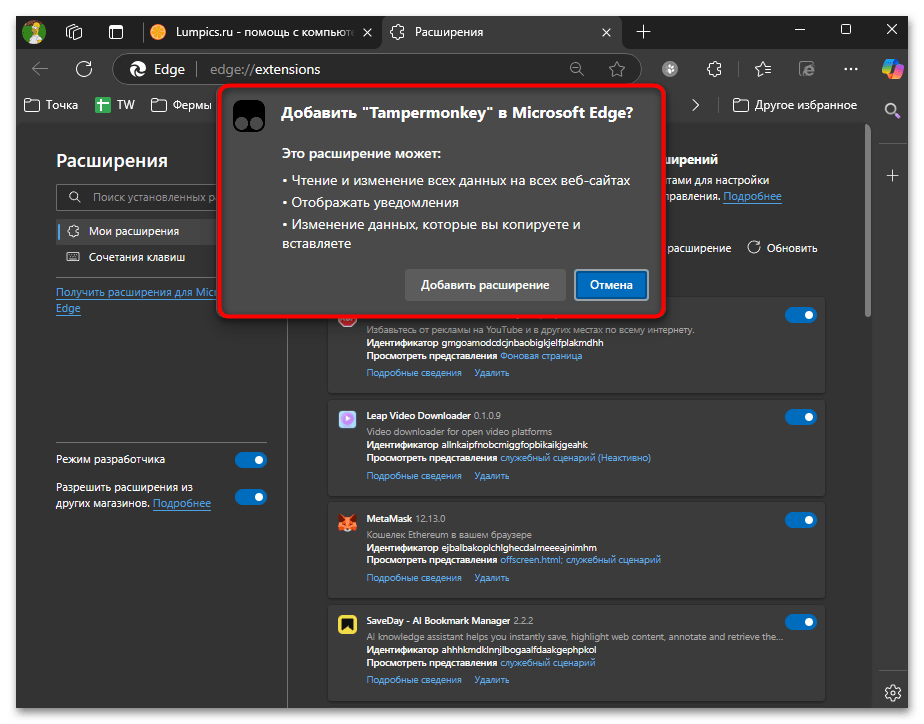Click the Tampermonkey icon in dialog
The image size is (924, 724).
point(249,115)
